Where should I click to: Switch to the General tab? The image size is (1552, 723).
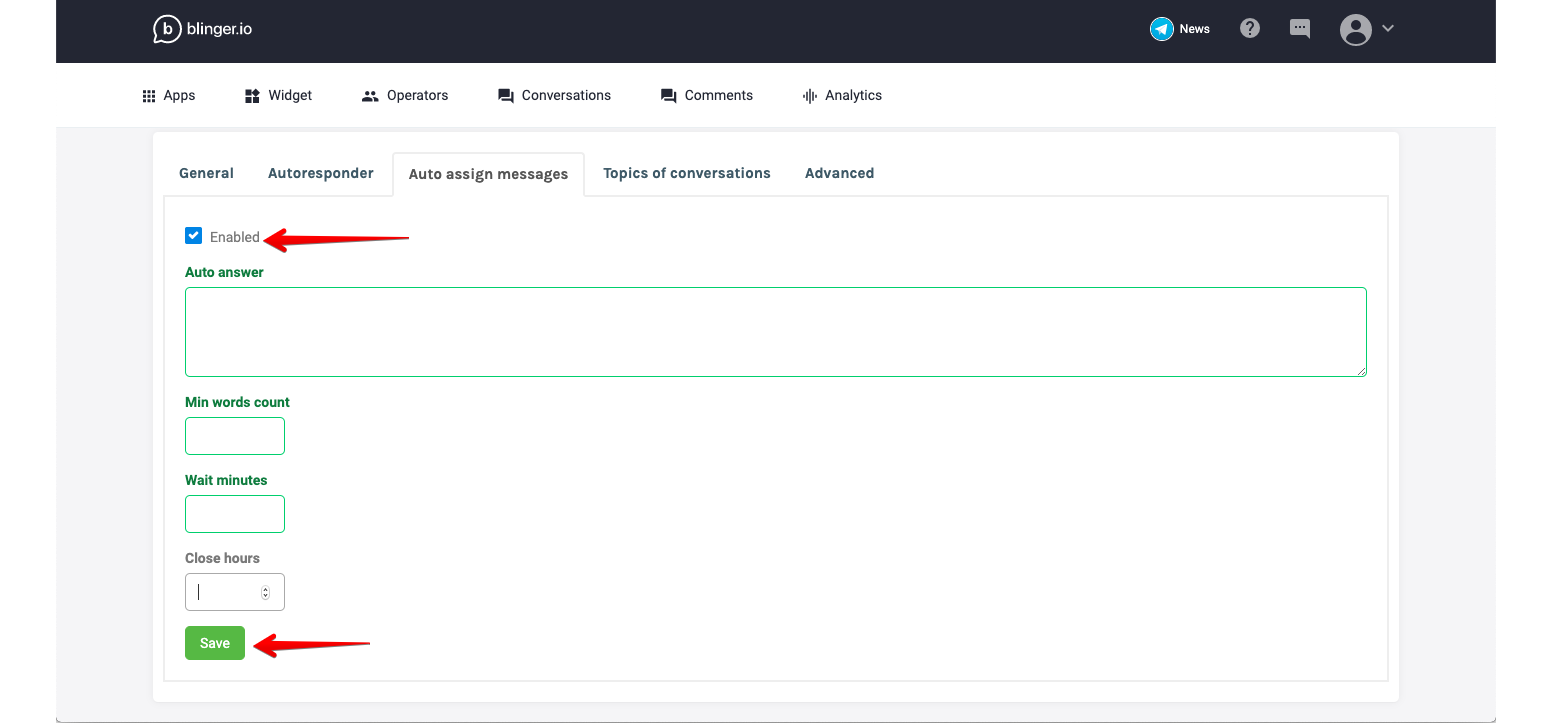tap(206, 173)
